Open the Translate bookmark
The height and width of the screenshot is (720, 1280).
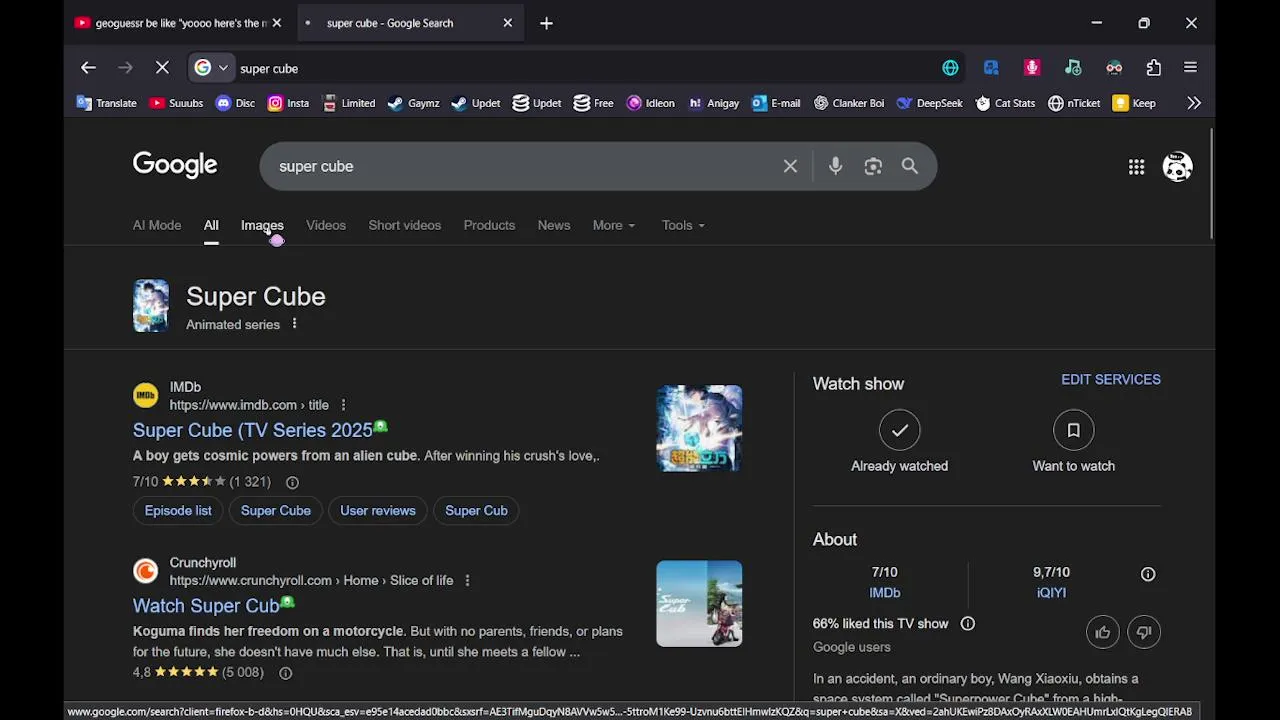(106, 103)
